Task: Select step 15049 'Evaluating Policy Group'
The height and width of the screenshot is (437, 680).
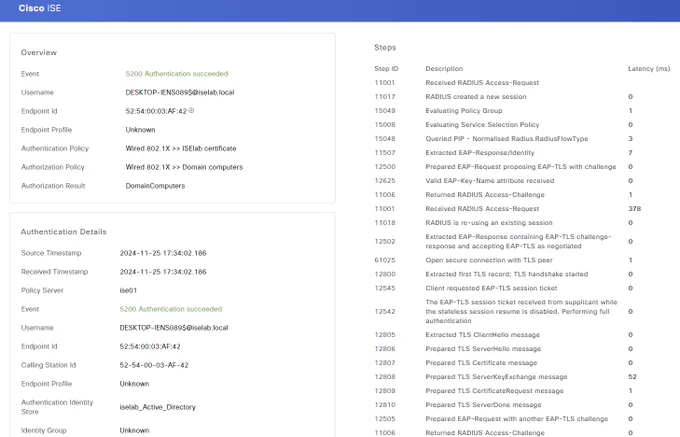Action: point(464,111)
